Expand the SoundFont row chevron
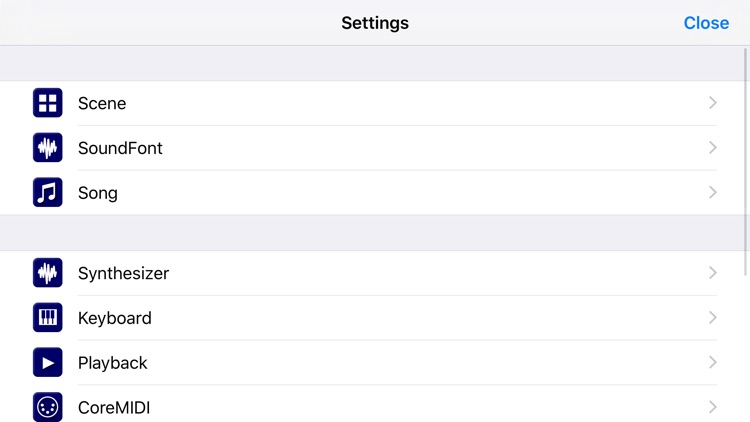The image size is (750, 422). point(713,147)
